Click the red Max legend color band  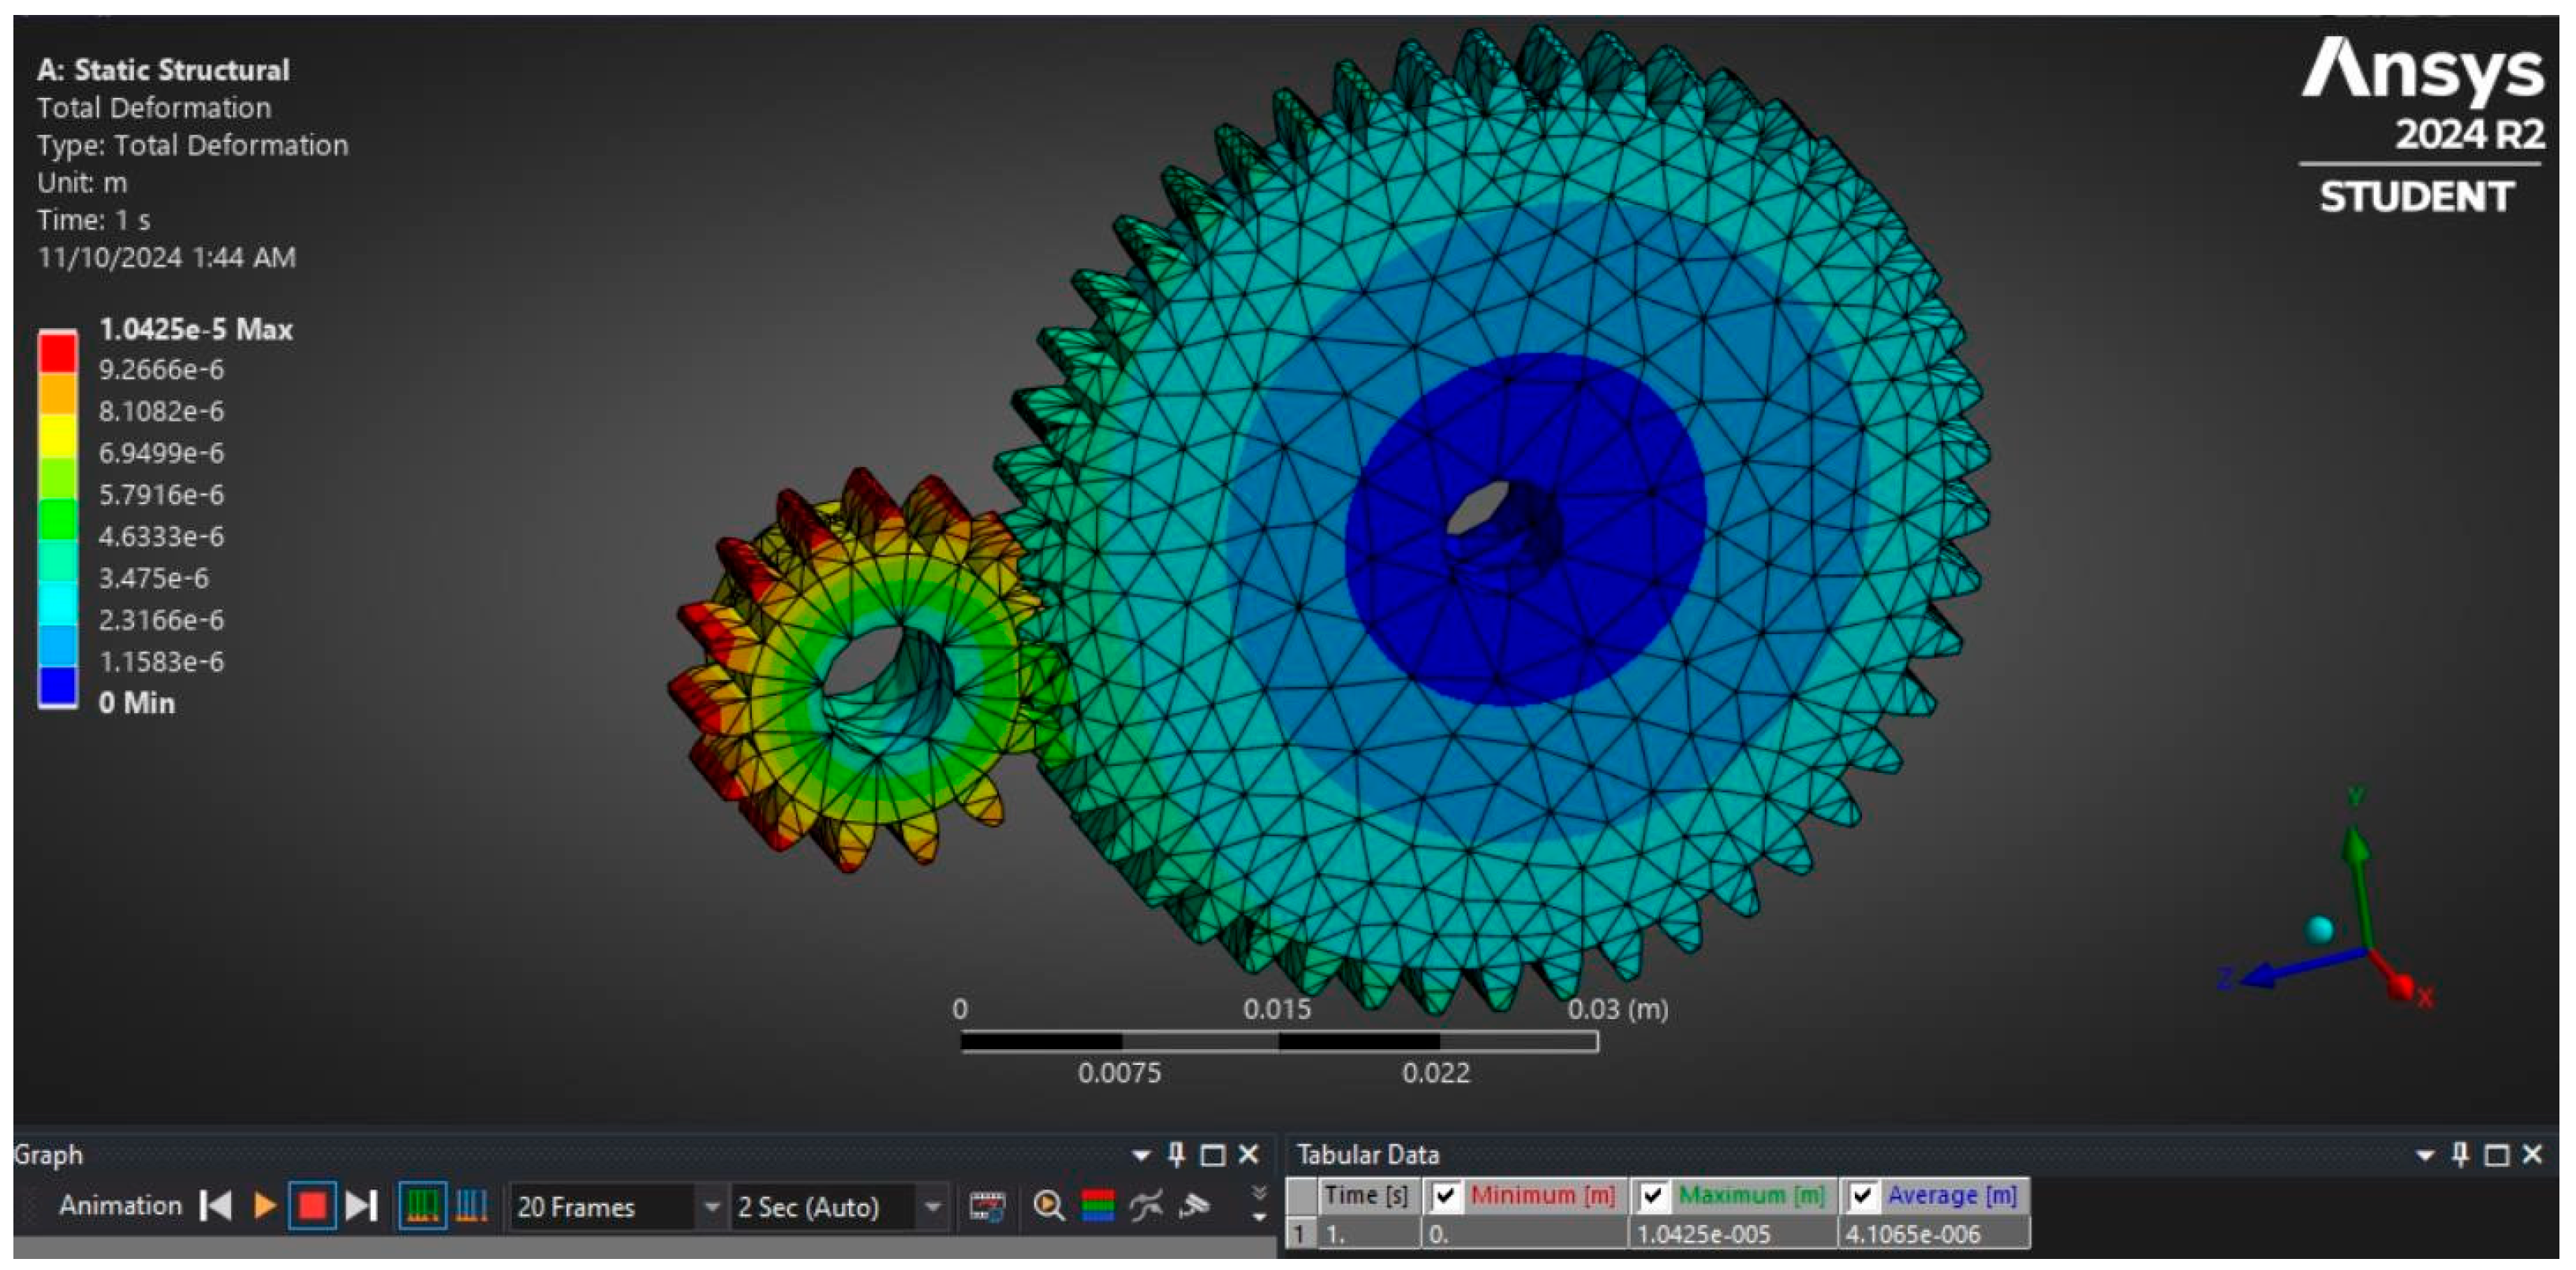pos(58,352)
